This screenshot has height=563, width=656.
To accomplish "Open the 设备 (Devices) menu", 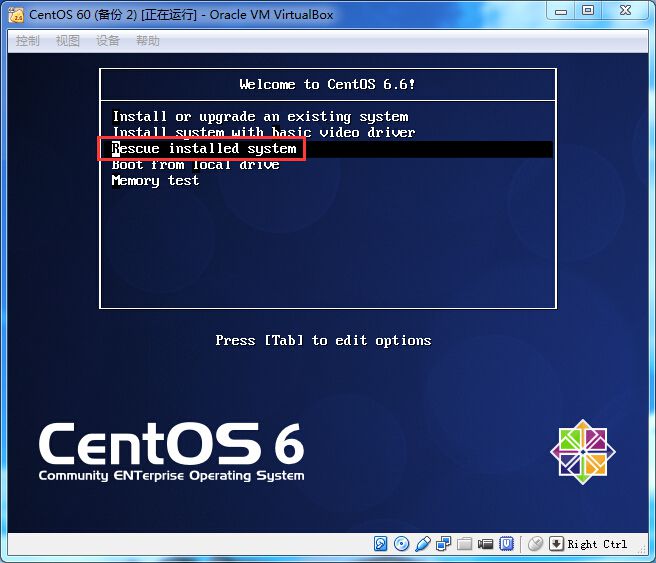I will tap(108, 41).
